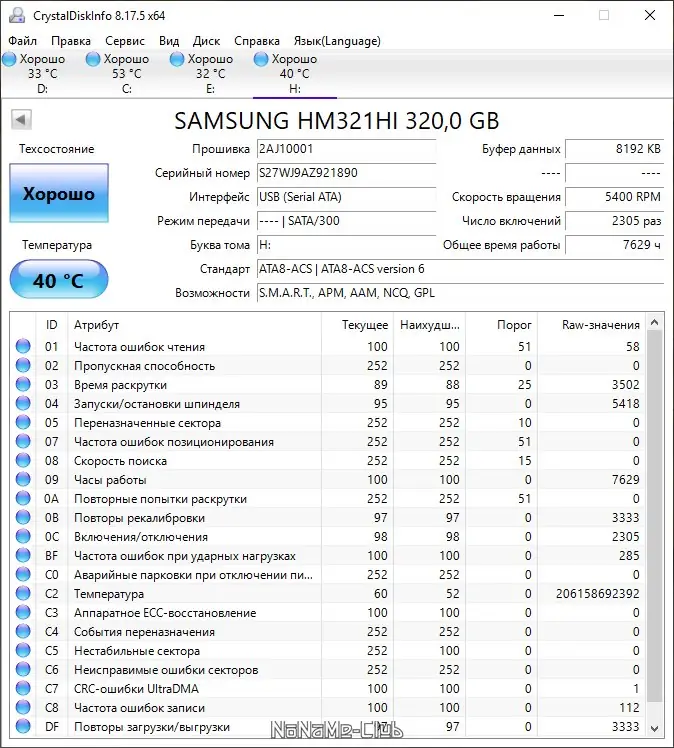Screen dimensions: 674x748
Task: Click the Хорошо health status button
Action: pyautogui.click(x=59, y=193)
